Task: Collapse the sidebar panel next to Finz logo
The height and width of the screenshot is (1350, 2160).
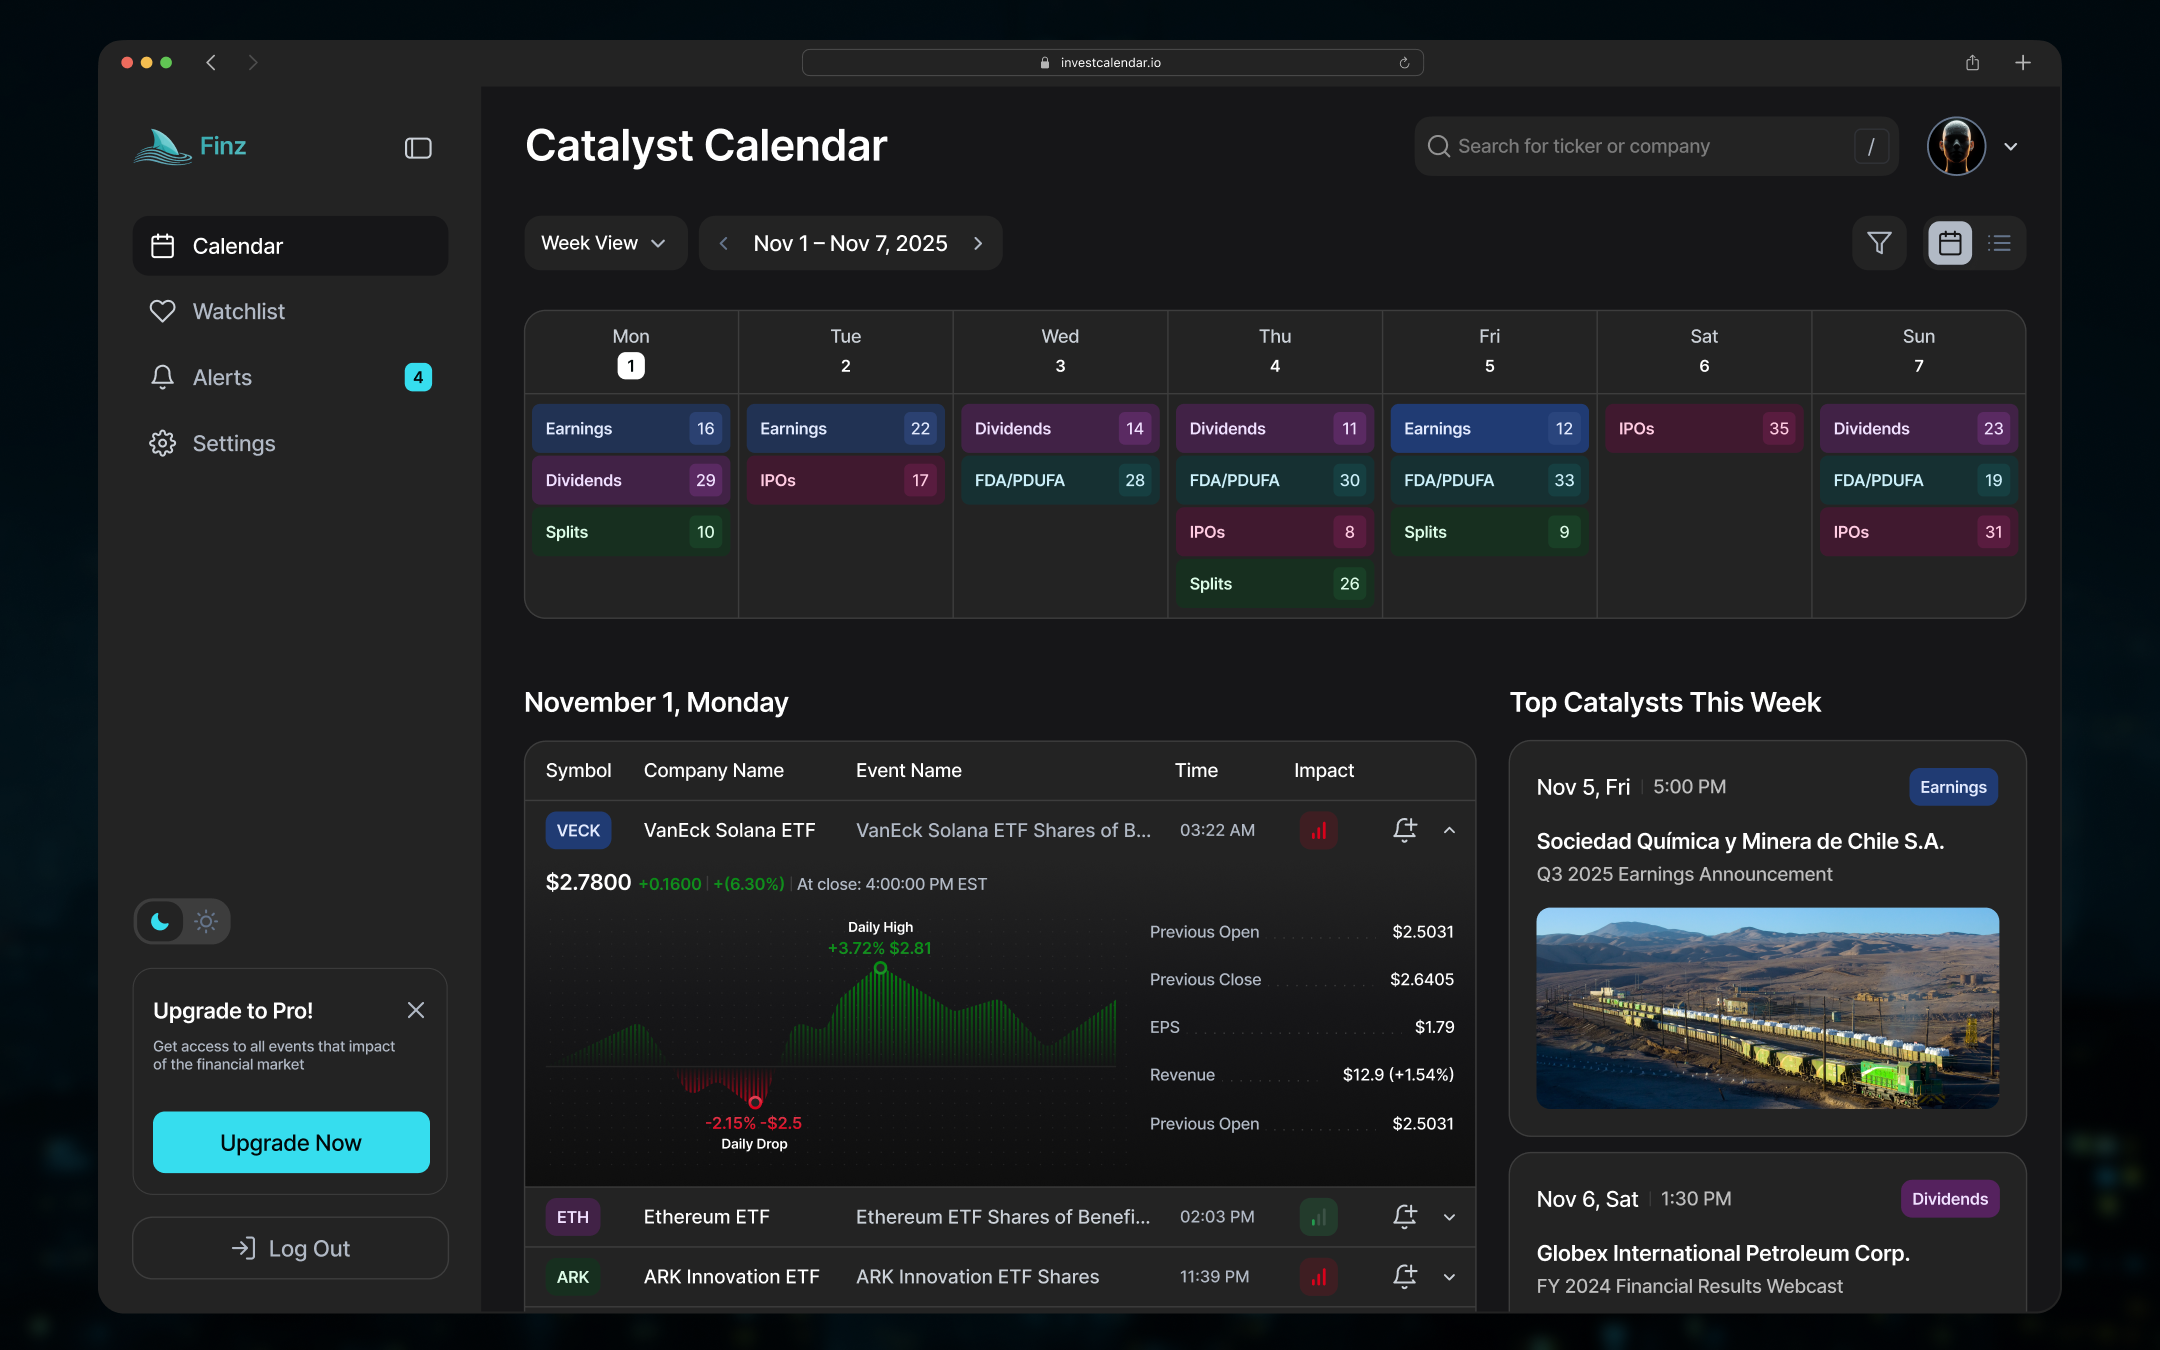Action: point(417,147)
